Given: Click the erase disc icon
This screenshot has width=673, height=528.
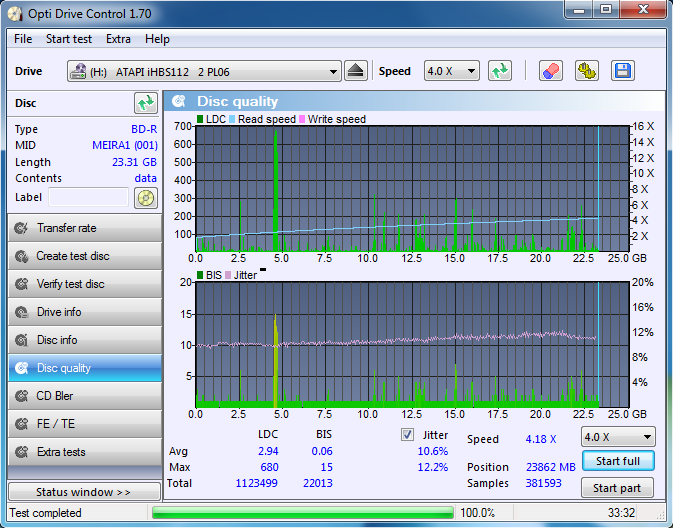Looking at the screenshot, I should [550, 71].
